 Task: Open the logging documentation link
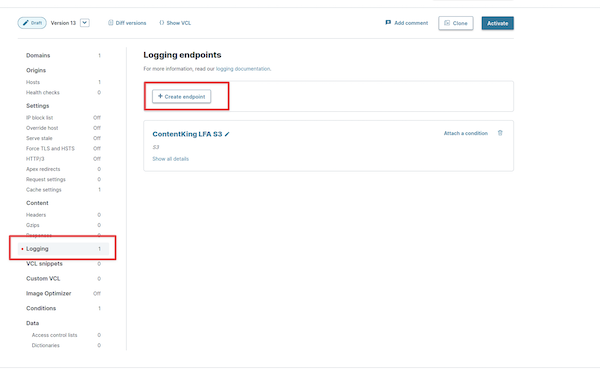[243, 69]
